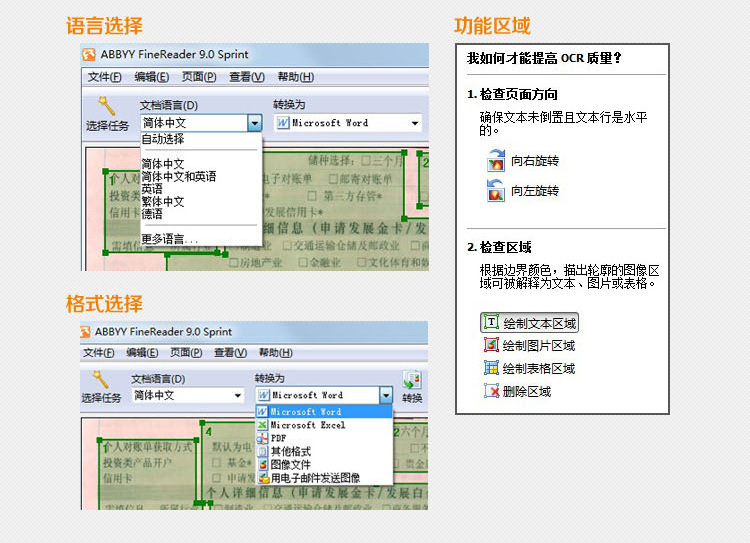Pick 简体中文和英语 from the language list
The image size is (750, 543).
[x=178, y=176]
